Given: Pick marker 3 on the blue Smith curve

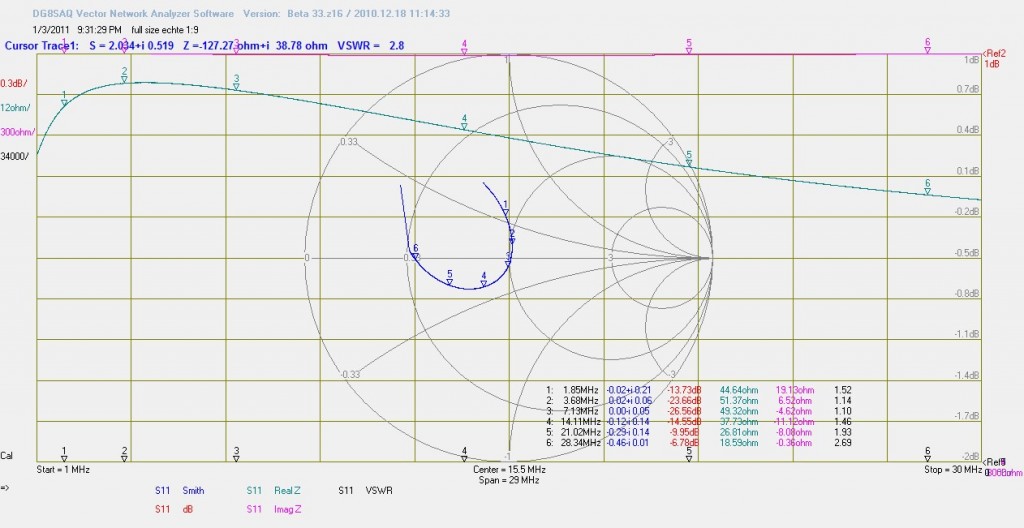Looking at the screenshot, I should point(508,259).
